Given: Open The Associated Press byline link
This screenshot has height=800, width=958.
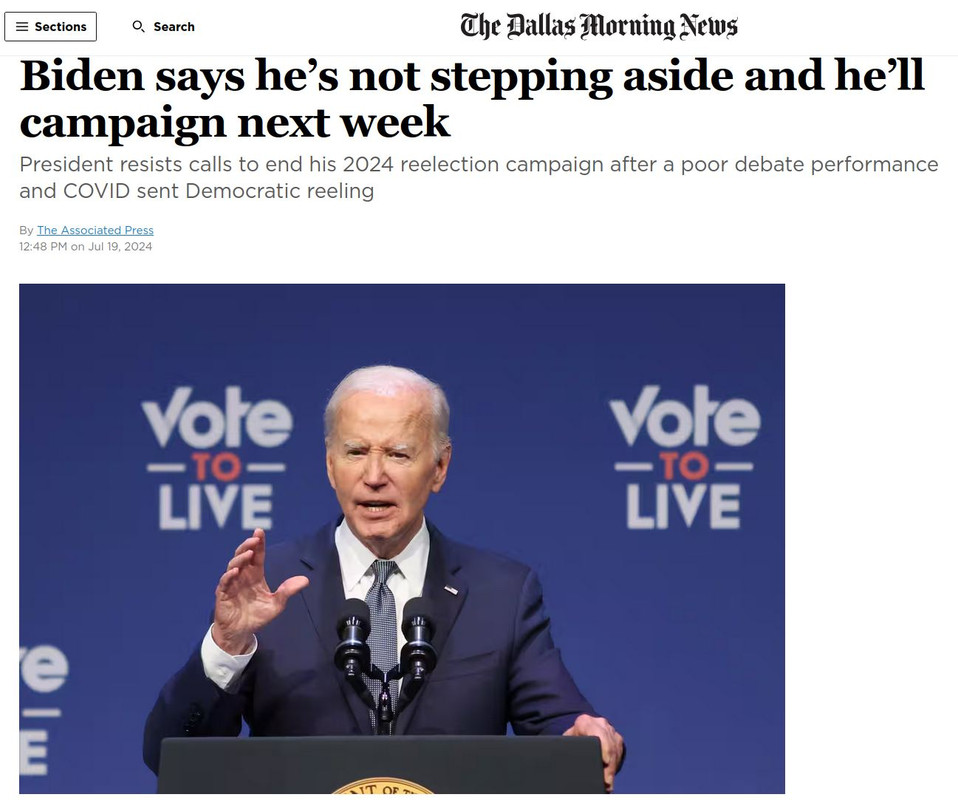Looking at the screenshot, I should point(95,230).
